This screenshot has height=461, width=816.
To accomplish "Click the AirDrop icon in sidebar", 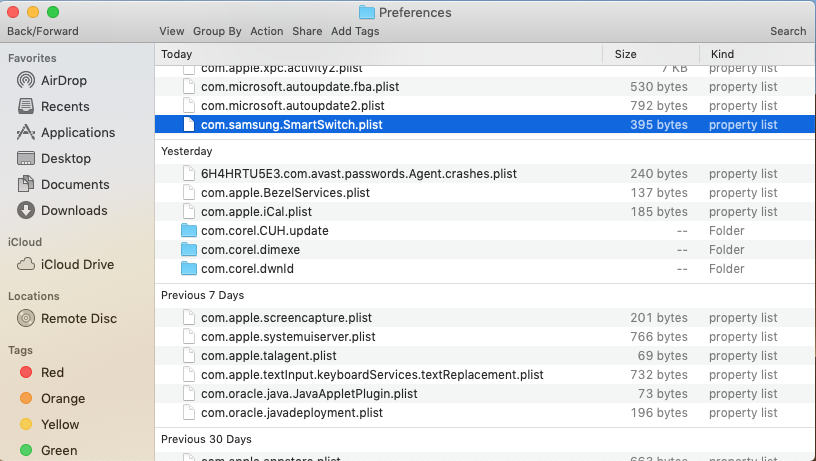I will pos(25,80).
